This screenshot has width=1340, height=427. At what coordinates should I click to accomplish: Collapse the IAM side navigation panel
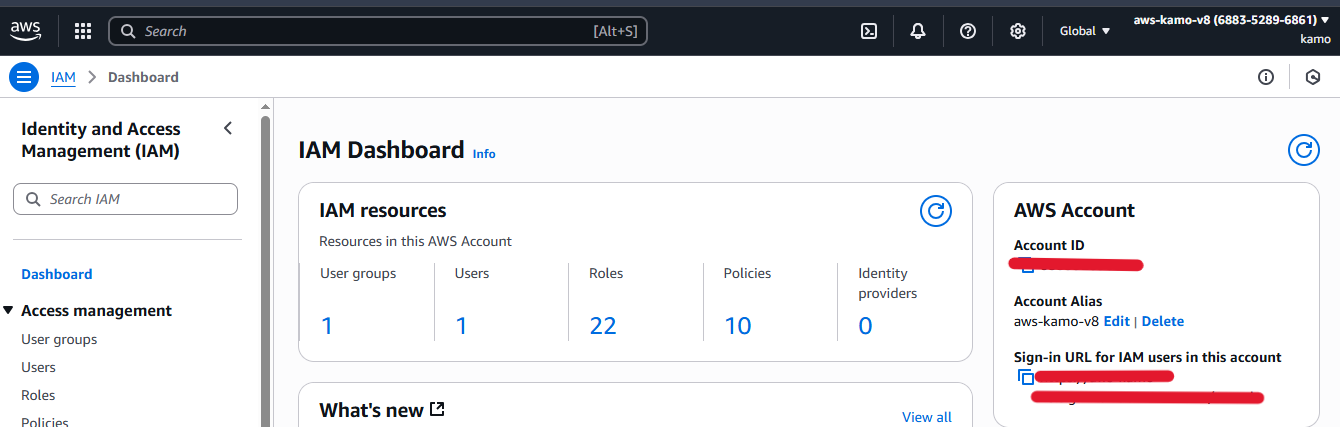pyautogui.click(x=227, y=128)
